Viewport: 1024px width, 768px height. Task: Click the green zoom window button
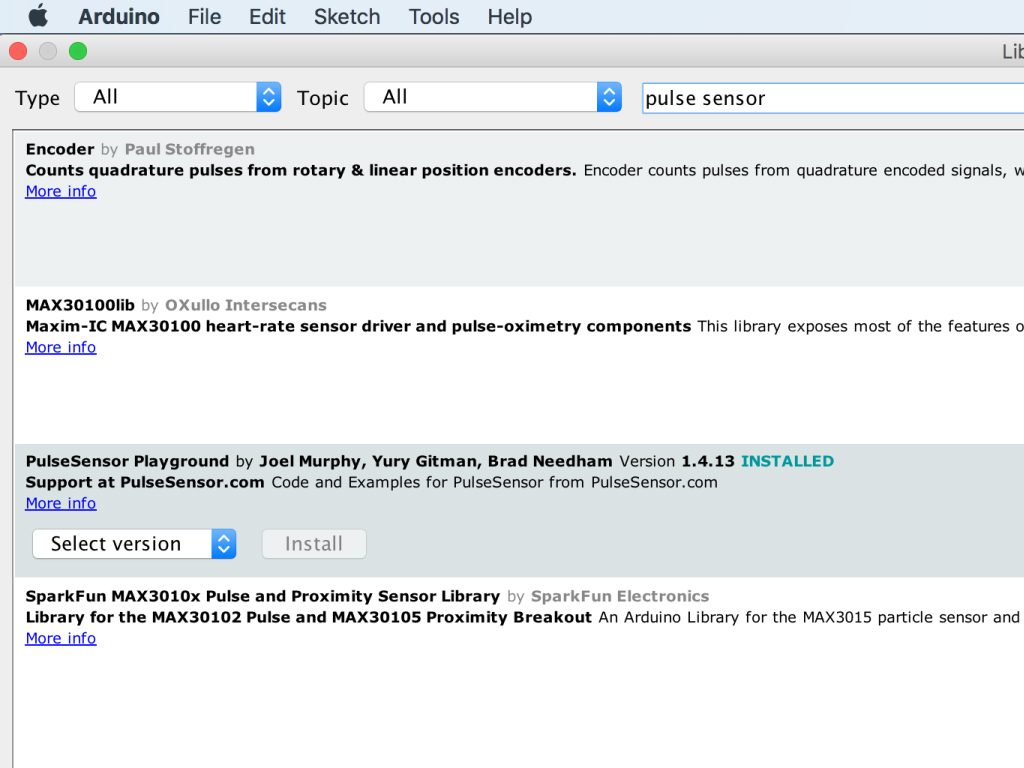coord(78,51)
